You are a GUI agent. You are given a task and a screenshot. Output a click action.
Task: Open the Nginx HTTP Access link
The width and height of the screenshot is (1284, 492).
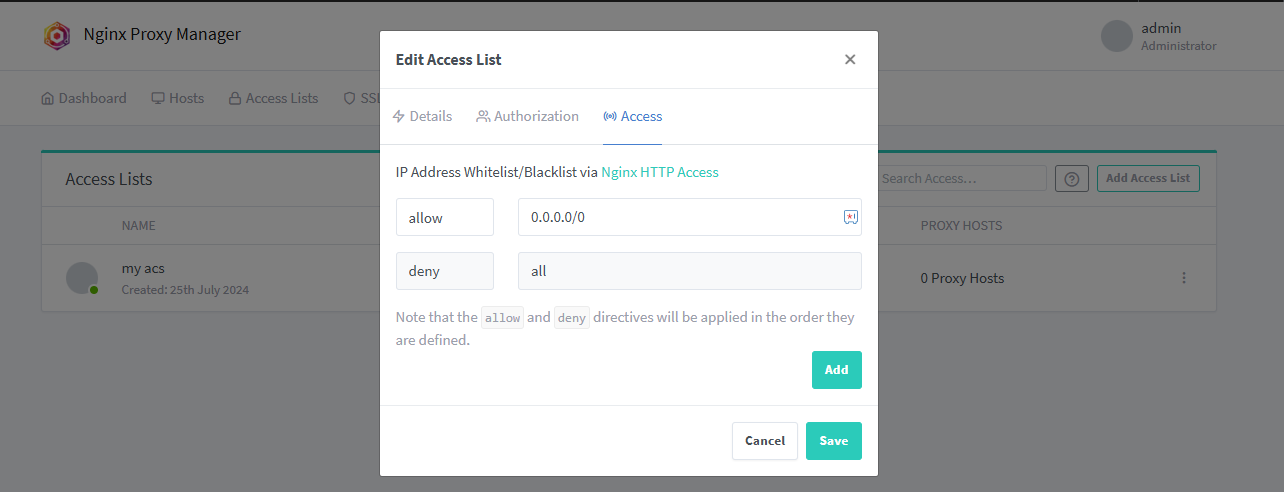[x=659, y=172]
